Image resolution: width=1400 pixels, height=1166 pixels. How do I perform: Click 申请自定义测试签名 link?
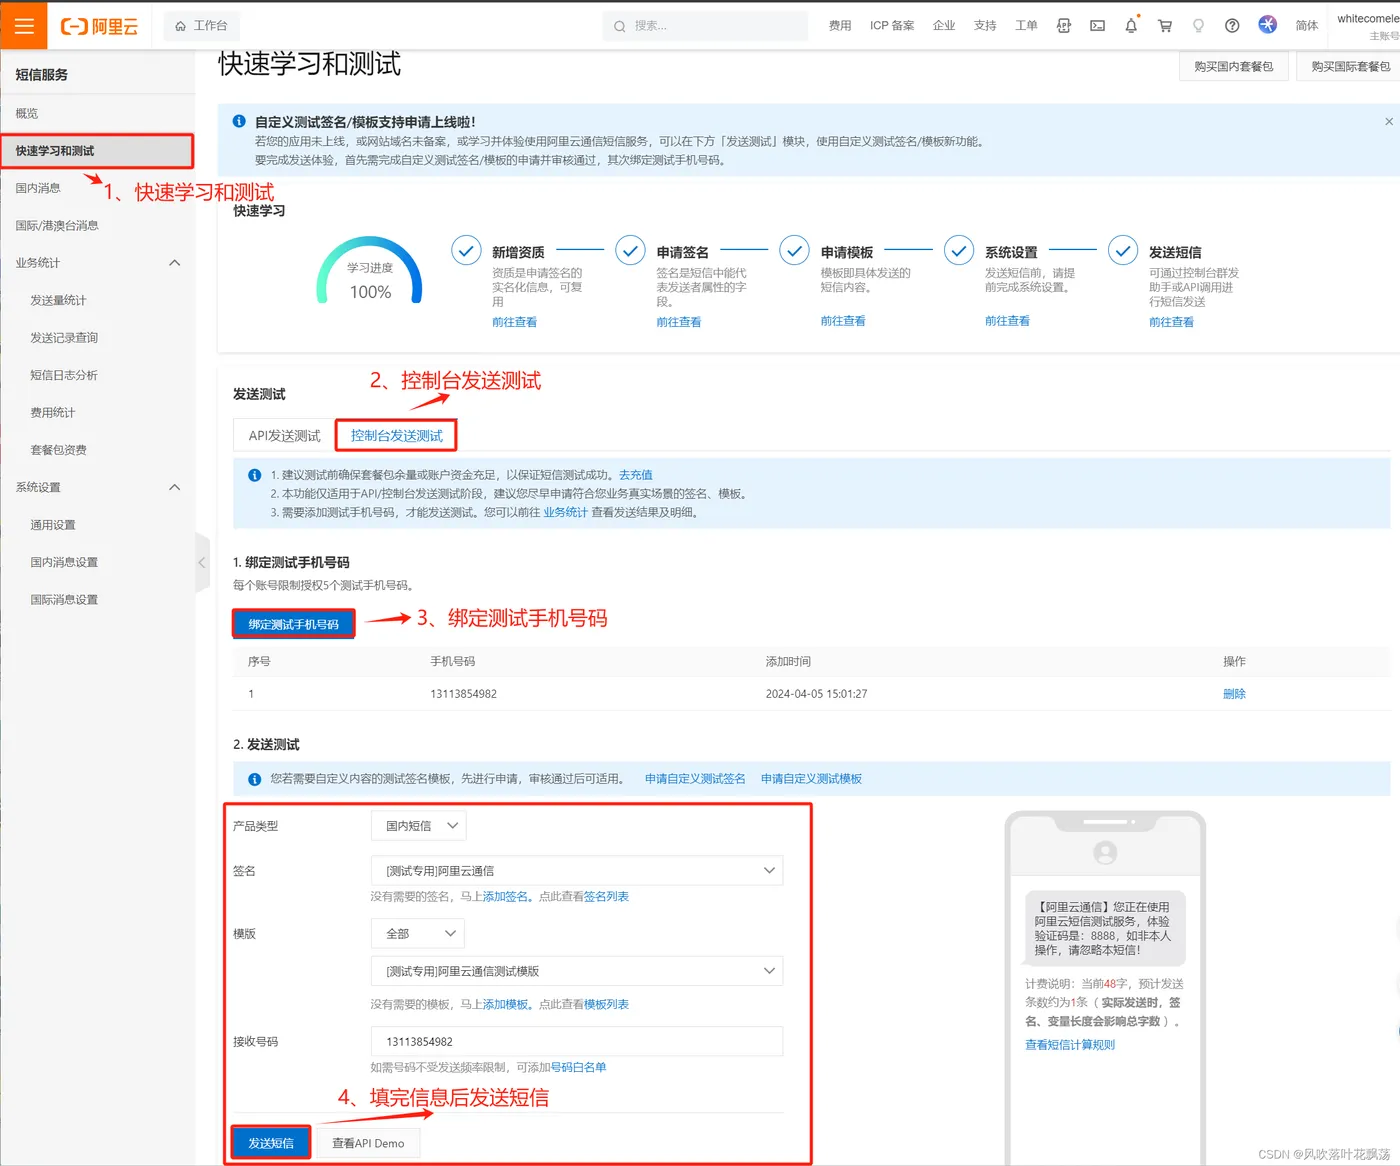coord(695,779)
